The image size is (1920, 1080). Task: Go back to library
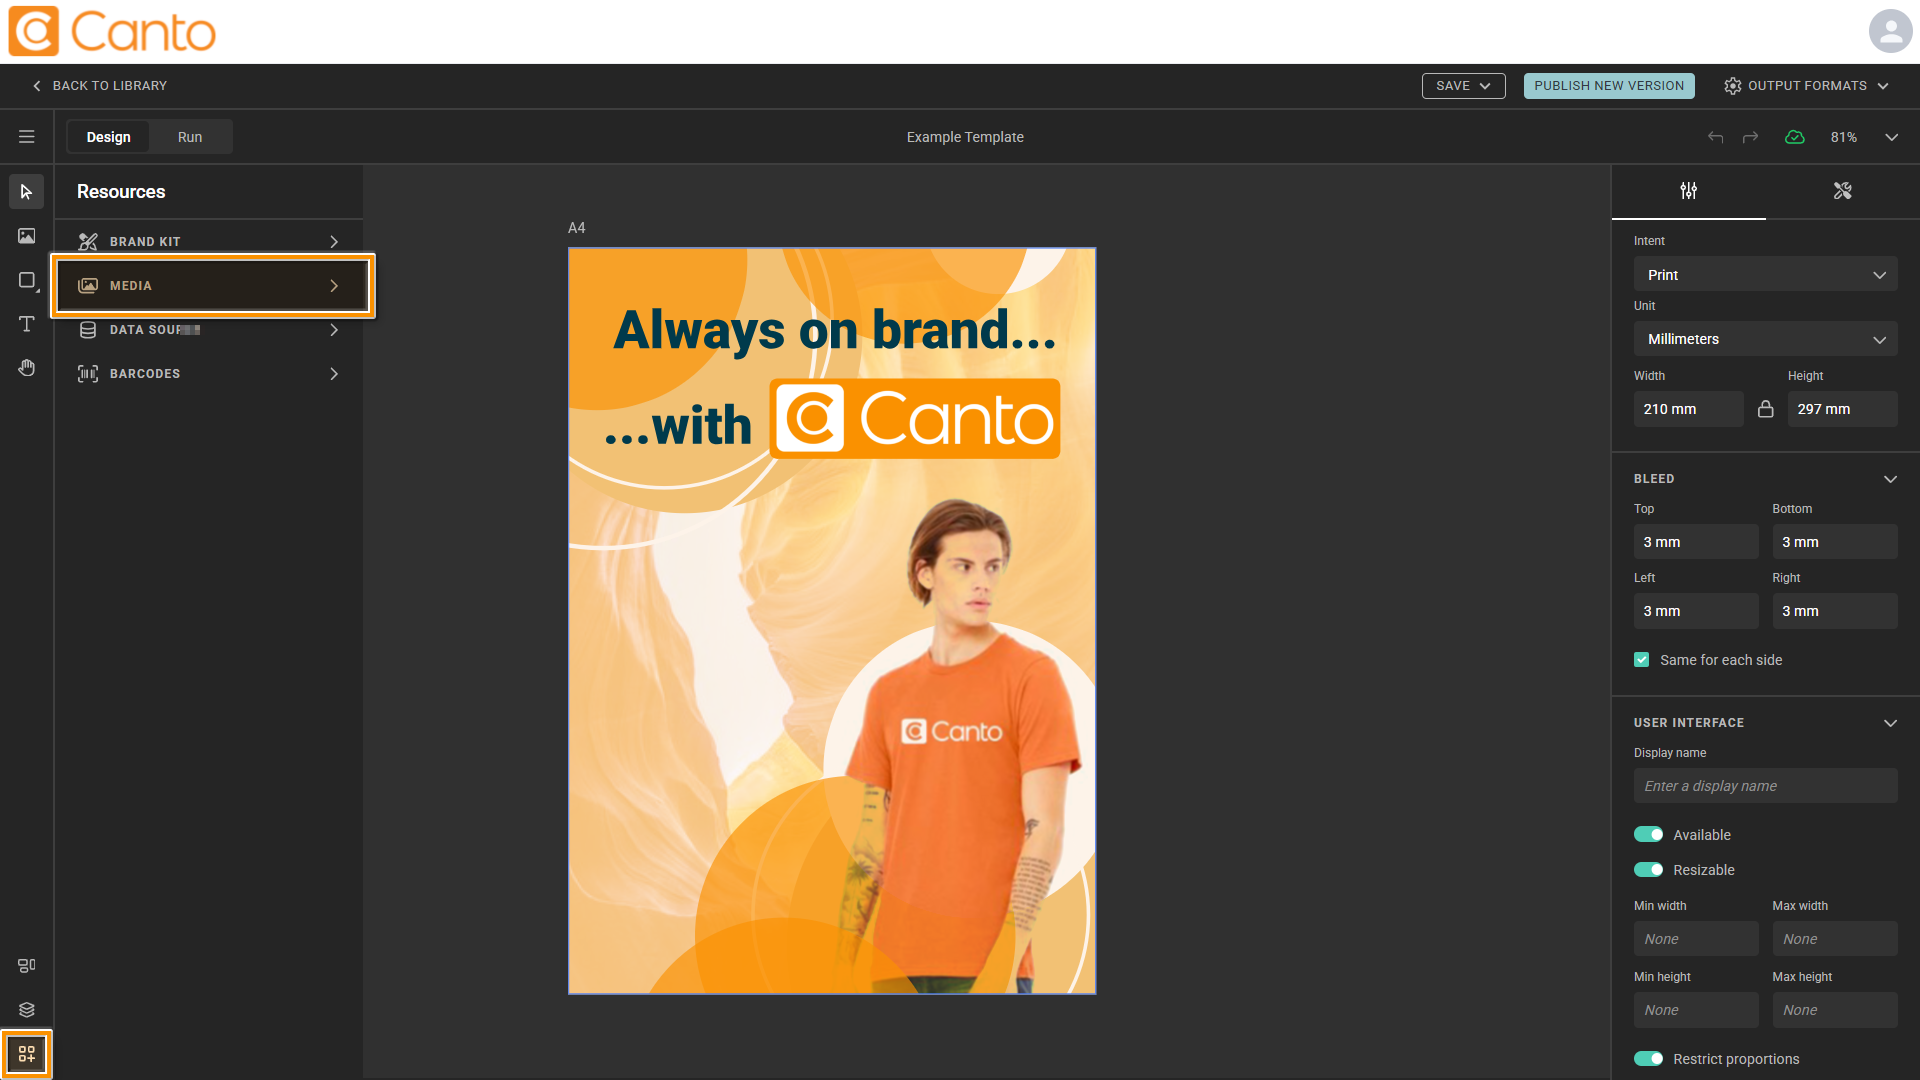(100, 86)
